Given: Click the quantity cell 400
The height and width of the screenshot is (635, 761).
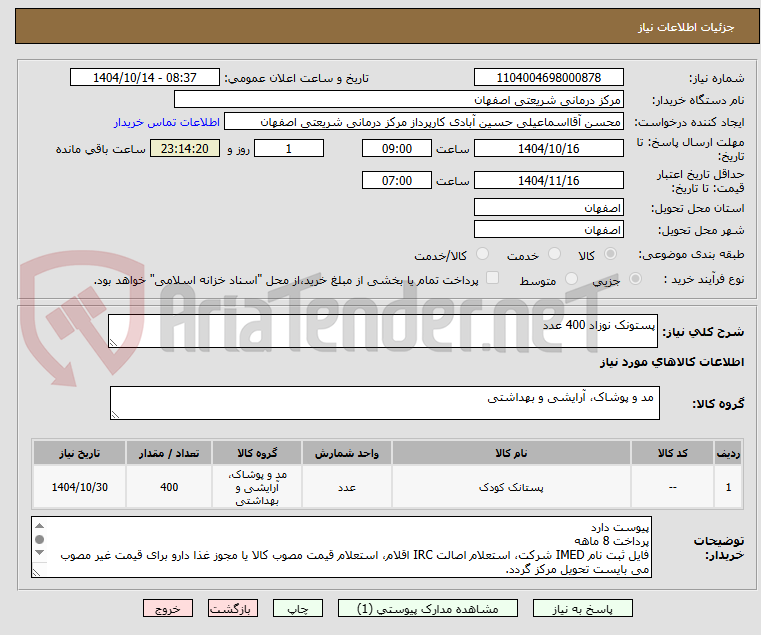Looking at the screenshot, I should click(169, 487).
